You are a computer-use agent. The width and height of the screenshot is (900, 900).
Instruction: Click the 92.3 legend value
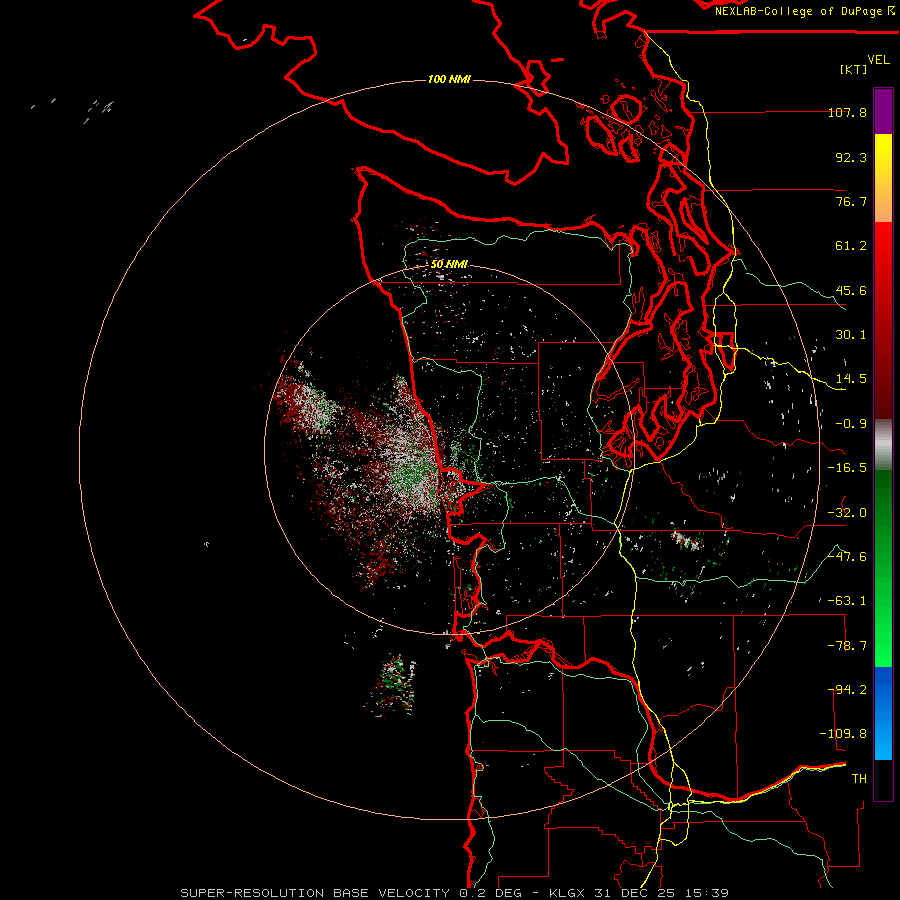[851, 157]
